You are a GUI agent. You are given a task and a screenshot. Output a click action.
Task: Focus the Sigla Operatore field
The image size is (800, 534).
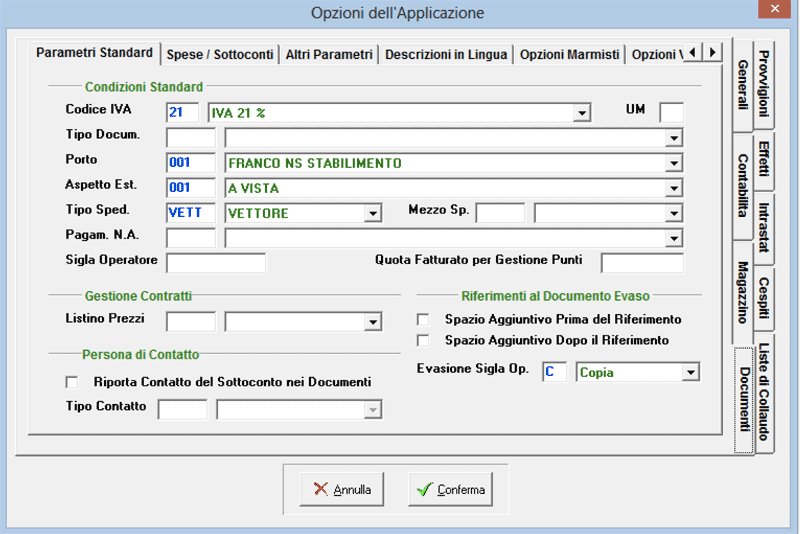tap(216, 263)
